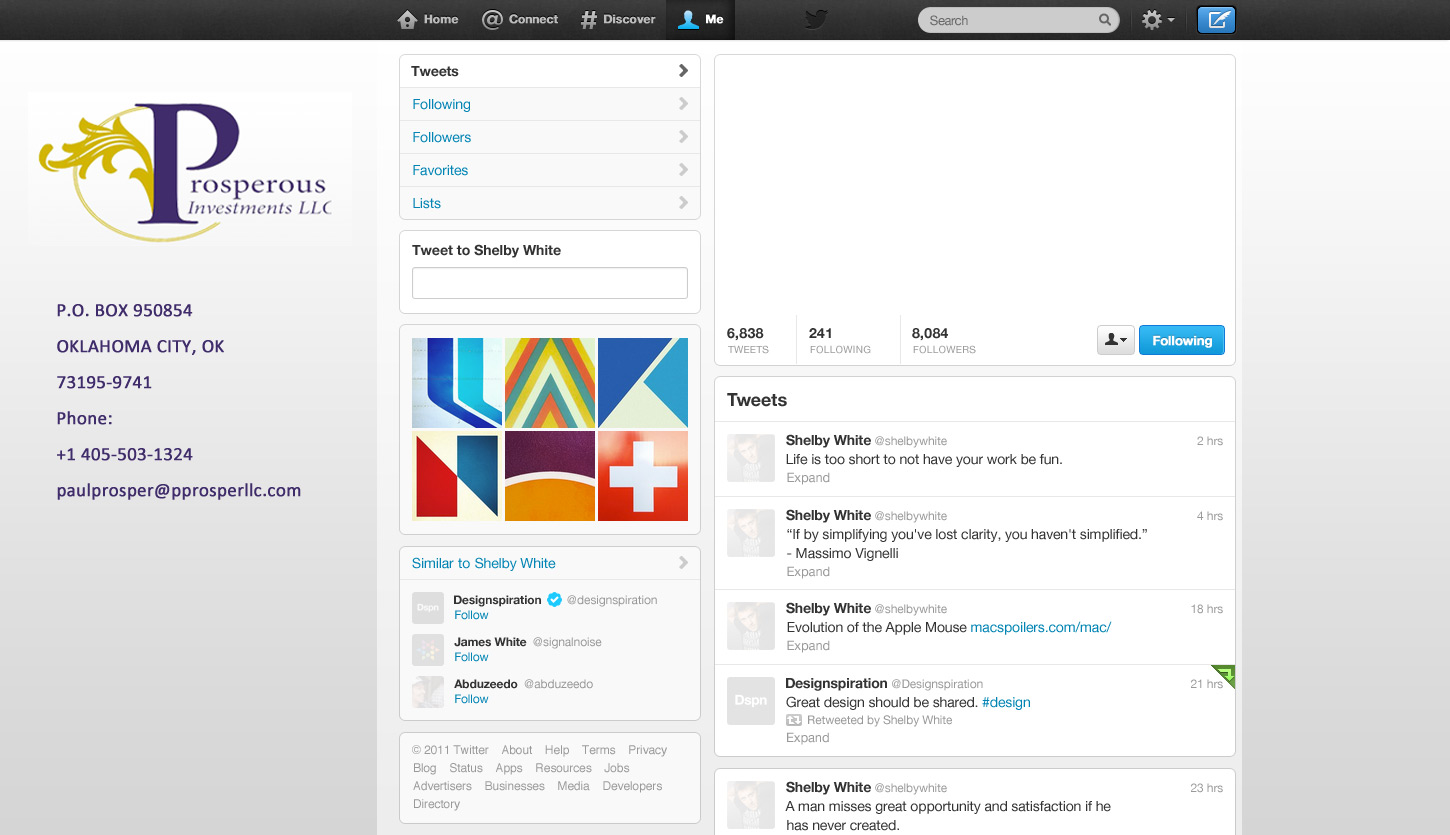The height and width of the screenshot is (835, 1450).
Task: Click avatar on 'Life is too short' tweet
Action: click(x=750, y=458)
